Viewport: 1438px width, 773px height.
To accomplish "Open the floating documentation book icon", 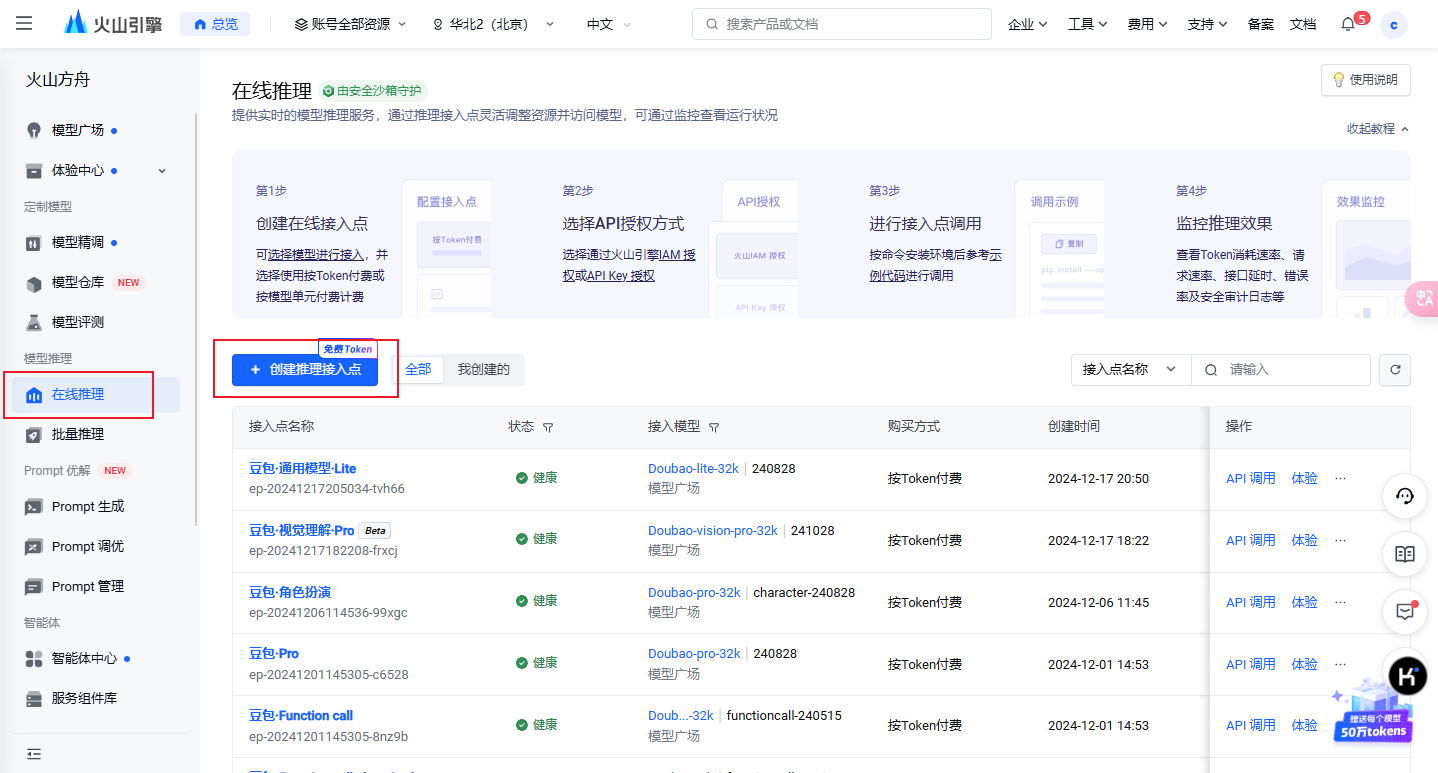I will (1405, 554).
